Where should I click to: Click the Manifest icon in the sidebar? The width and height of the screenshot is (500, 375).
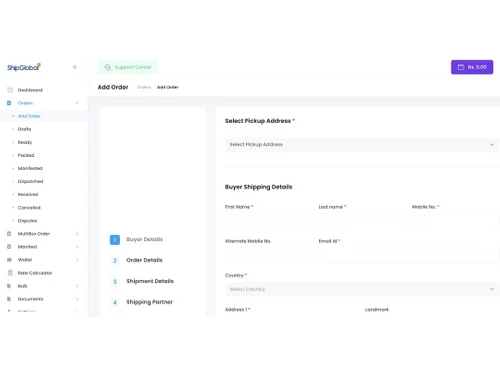pos(9,247)
